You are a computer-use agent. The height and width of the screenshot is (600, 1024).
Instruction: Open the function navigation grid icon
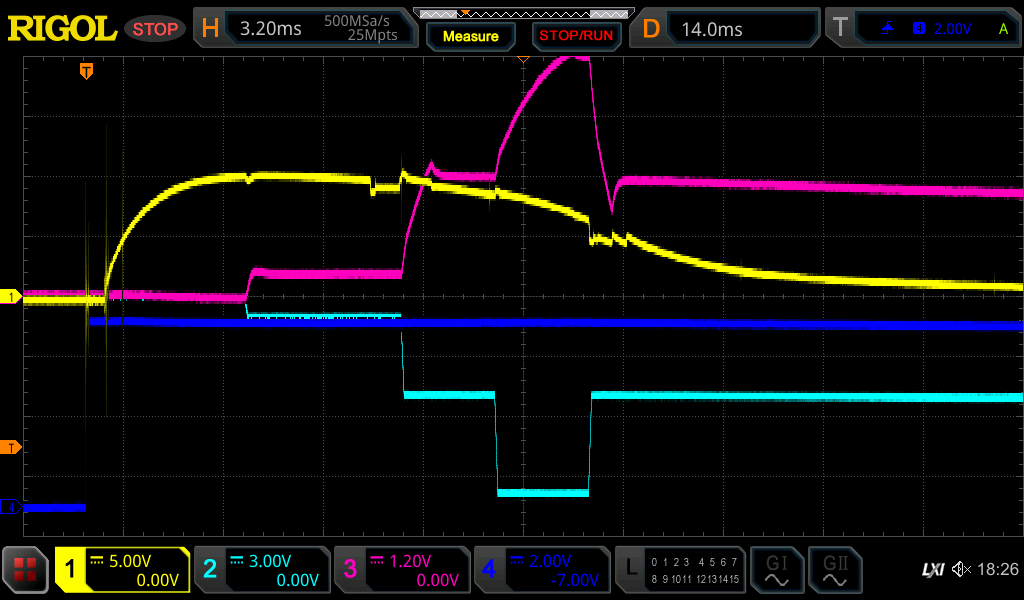tap(25, 570)
